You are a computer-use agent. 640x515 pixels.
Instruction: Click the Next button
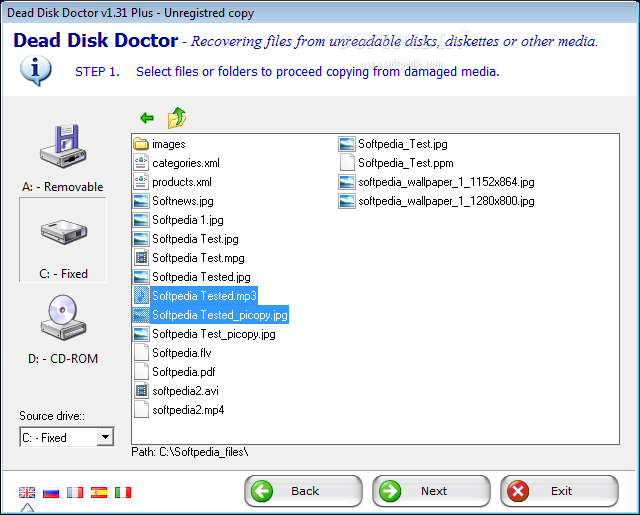[x=431, y=491]
